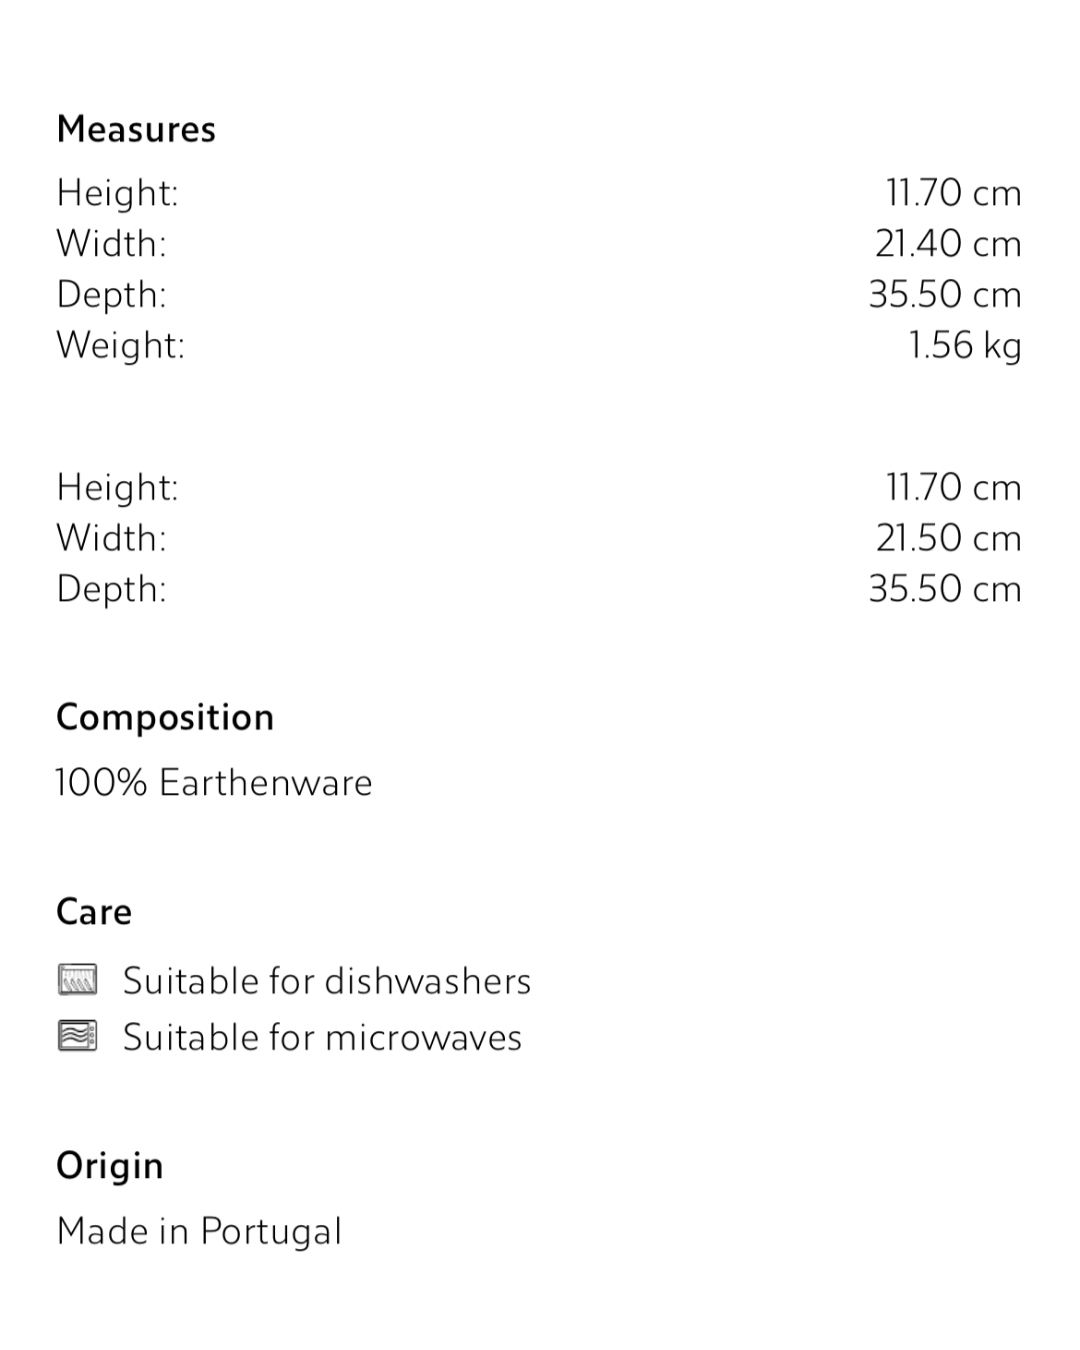Select the Width label for 21.50 cm
This screenshot has width=1080, height=1350.
pyautogui.click(x=111, y=538)
